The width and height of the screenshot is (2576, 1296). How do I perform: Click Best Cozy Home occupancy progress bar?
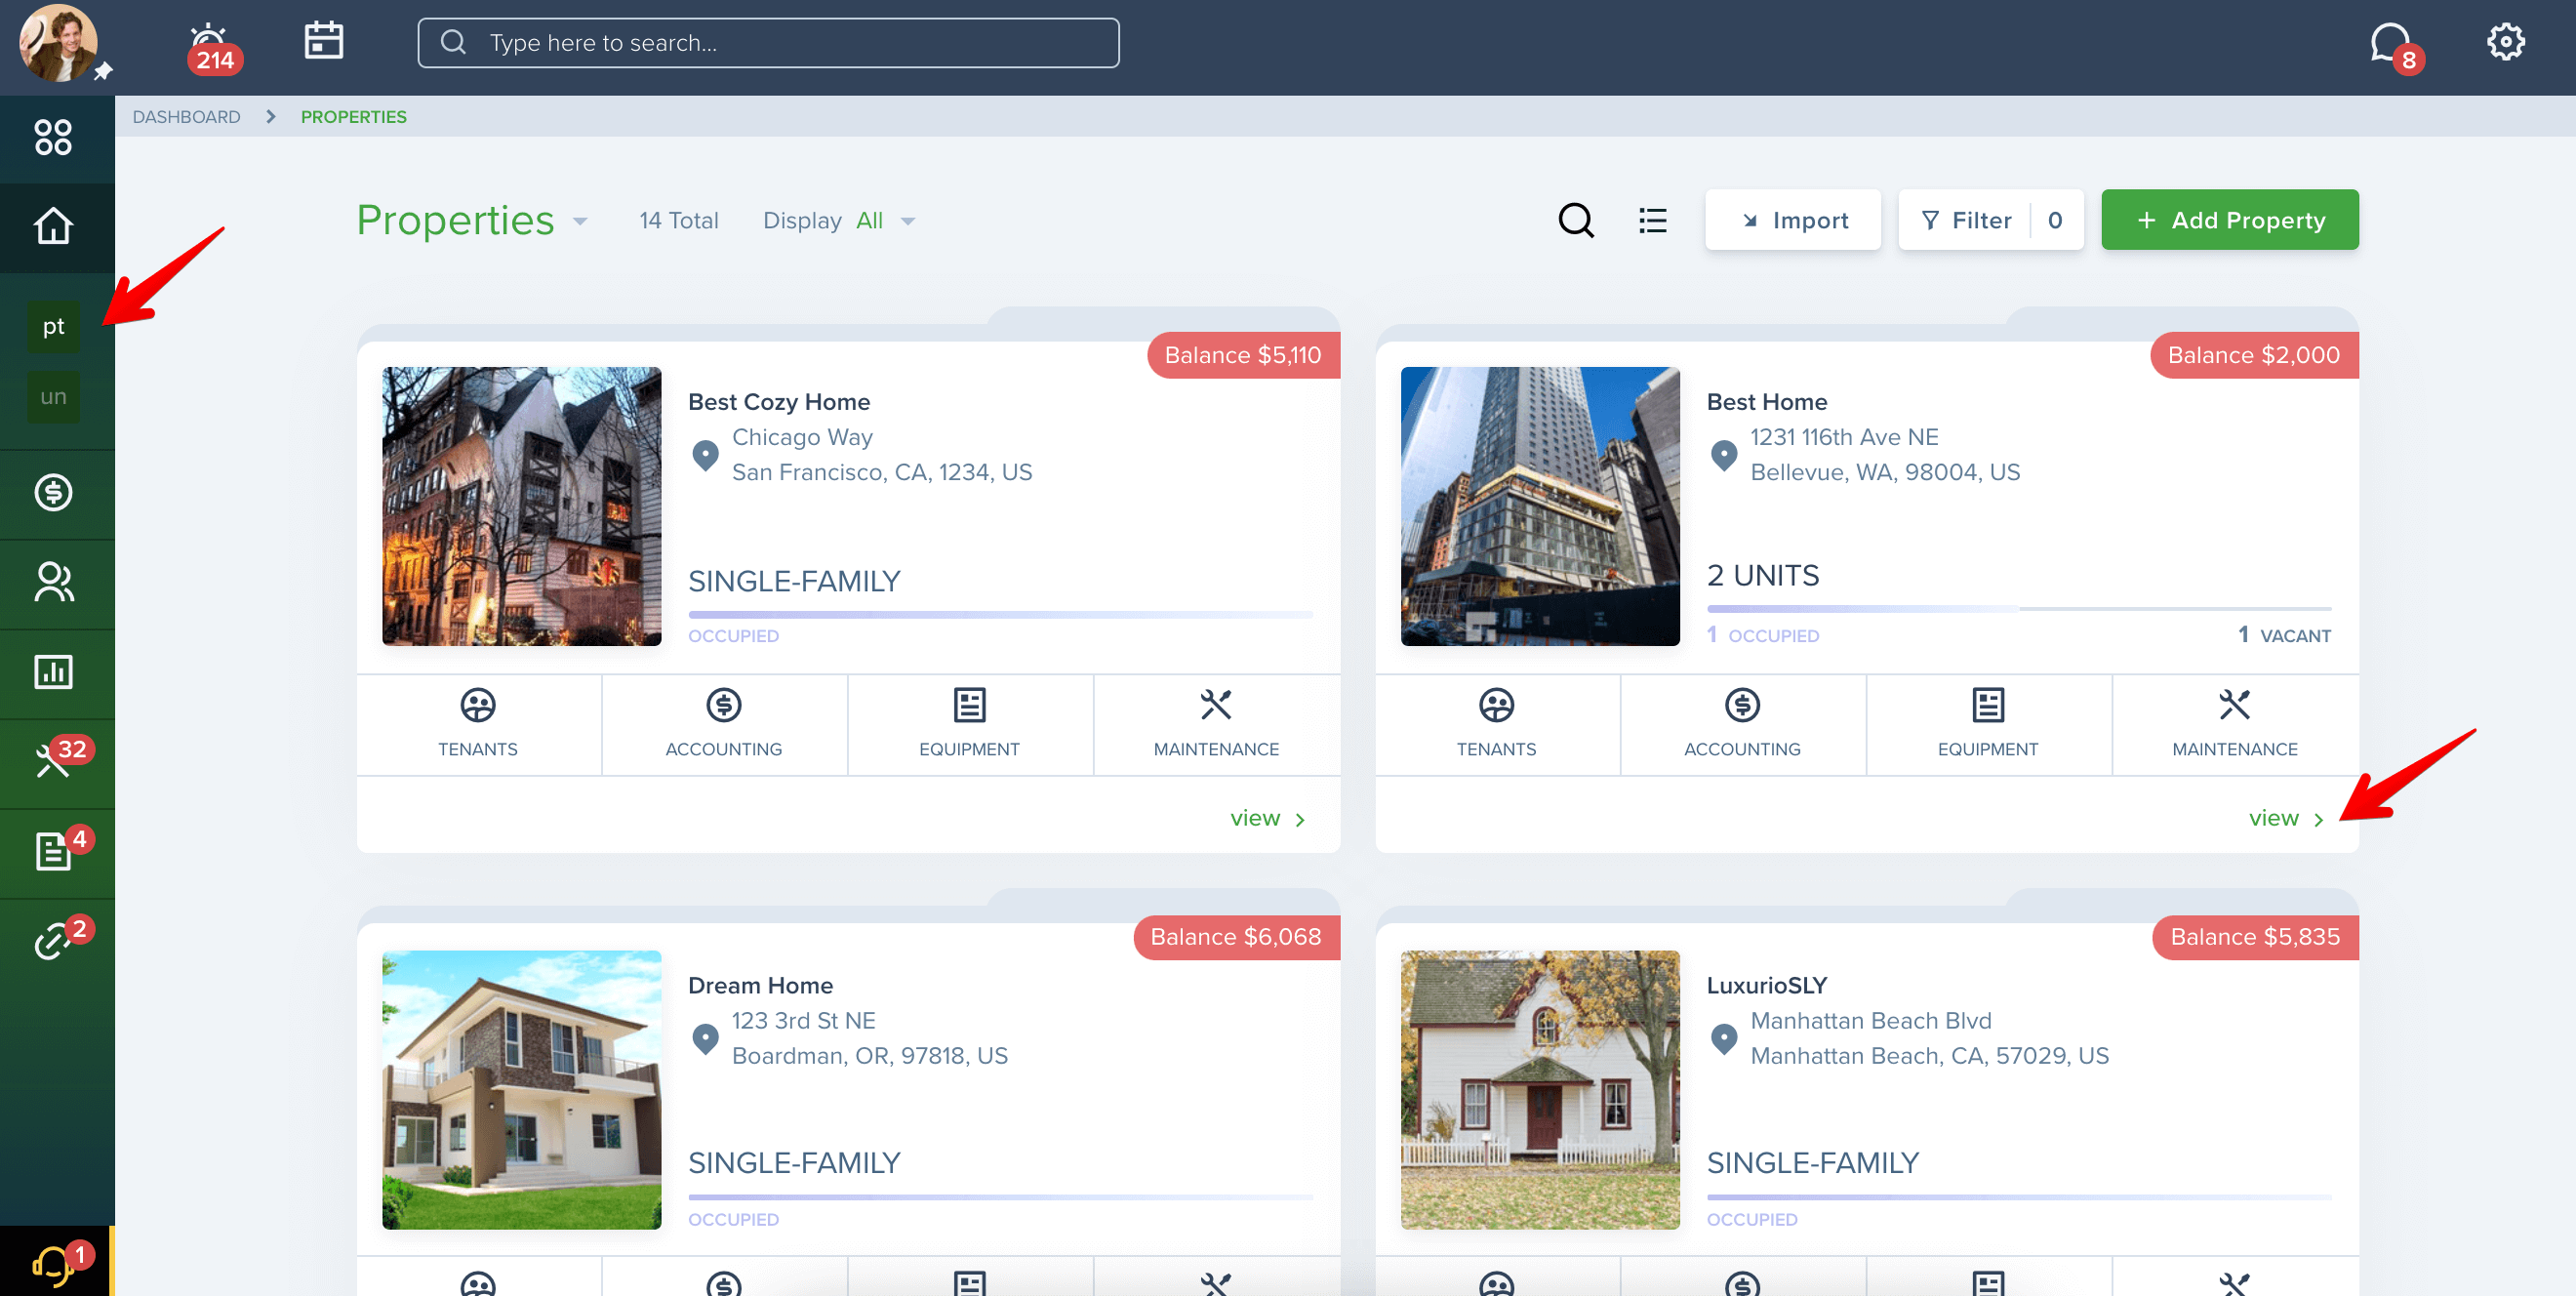1000,614
